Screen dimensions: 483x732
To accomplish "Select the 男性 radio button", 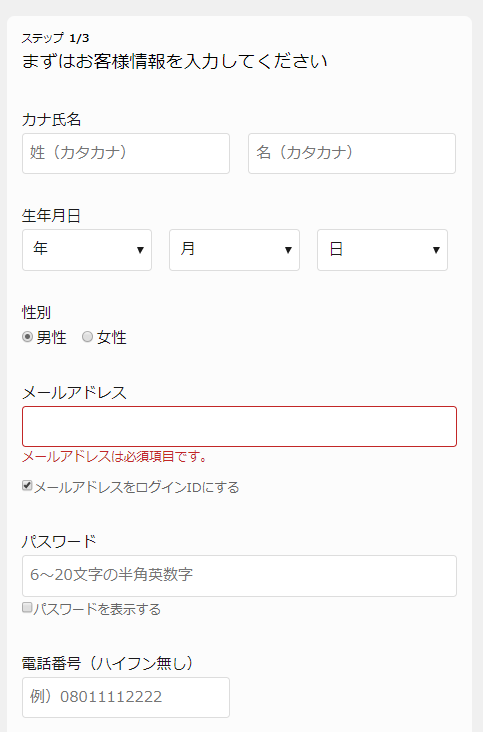I will [x=28, y=337].
